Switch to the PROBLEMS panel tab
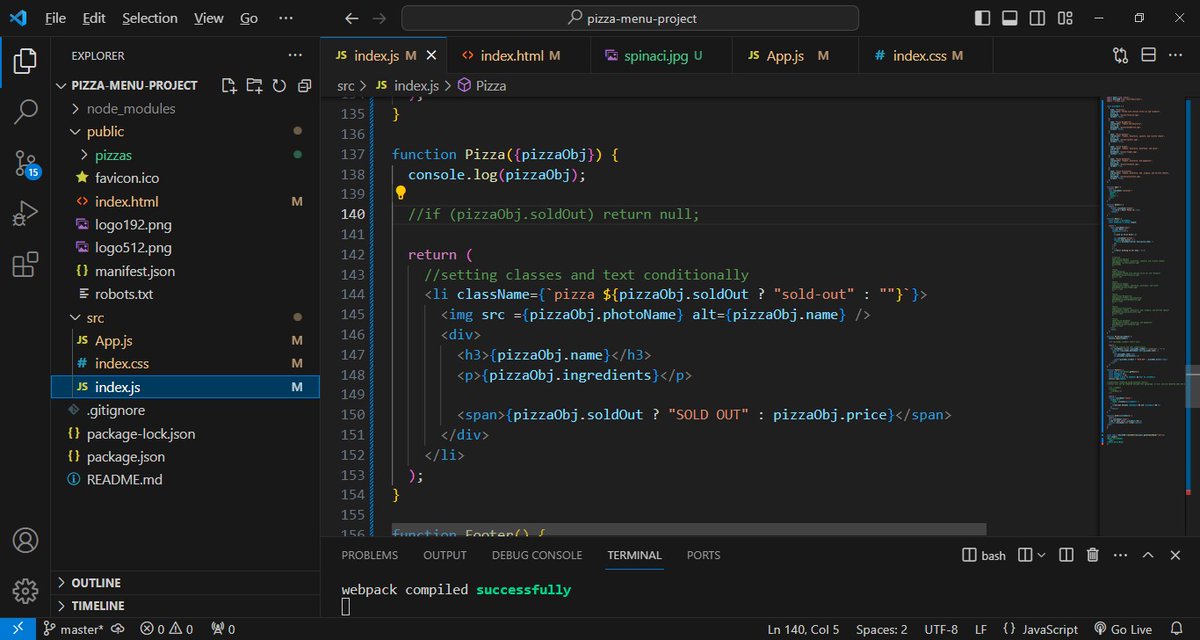 pos(369,555)
